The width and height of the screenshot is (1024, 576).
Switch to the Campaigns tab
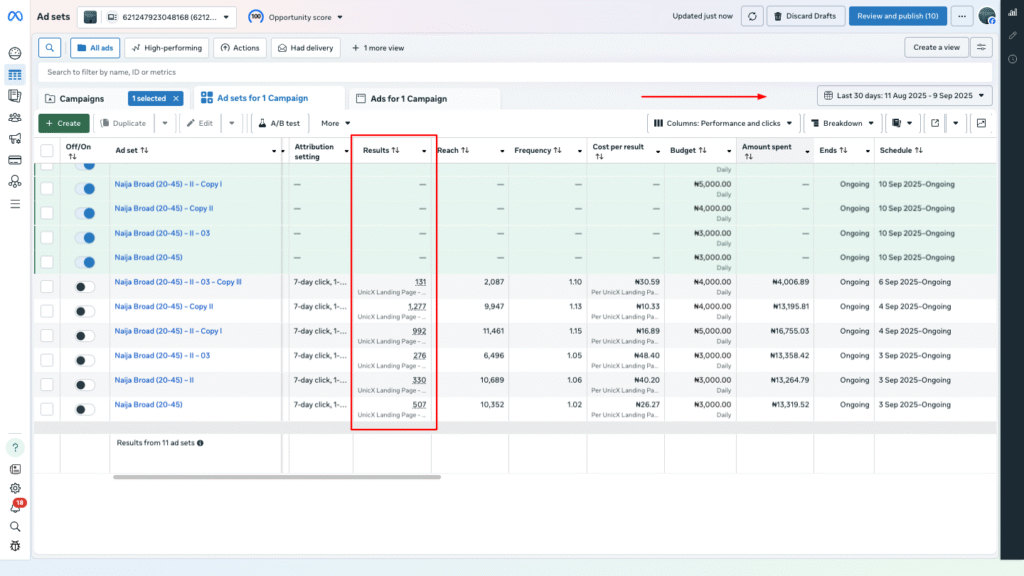coord(80,99)
